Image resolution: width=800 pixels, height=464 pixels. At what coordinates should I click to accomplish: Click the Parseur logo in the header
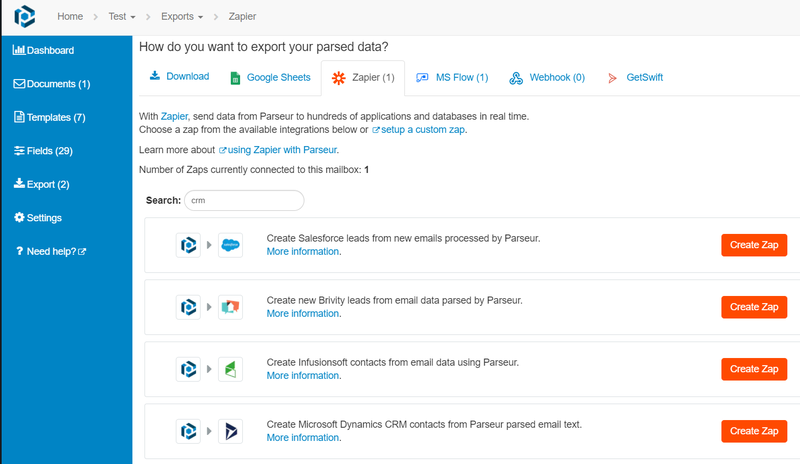24,17
